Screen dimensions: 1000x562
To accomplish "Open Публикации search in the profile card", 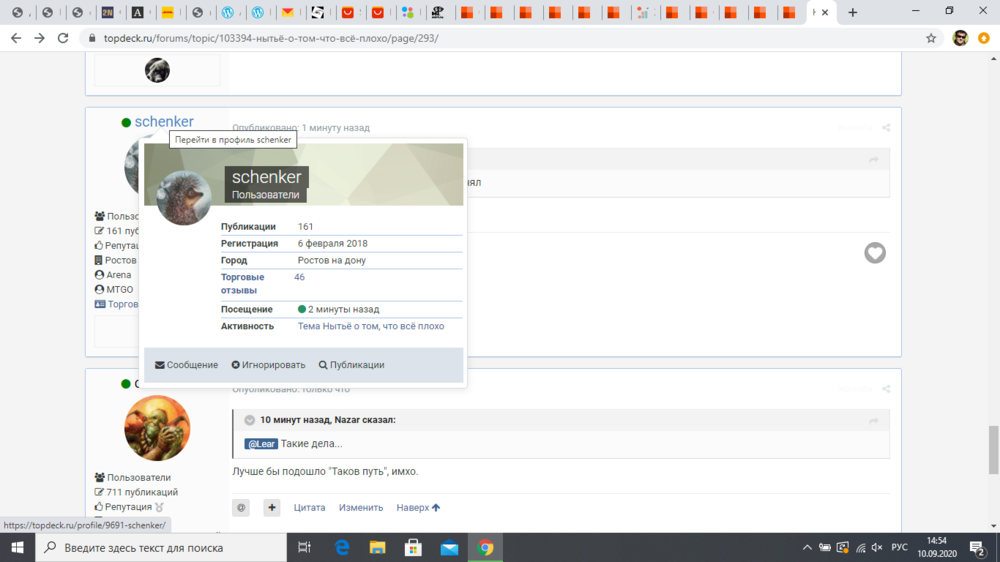I will pyautogui.click(x=351, y=365).
